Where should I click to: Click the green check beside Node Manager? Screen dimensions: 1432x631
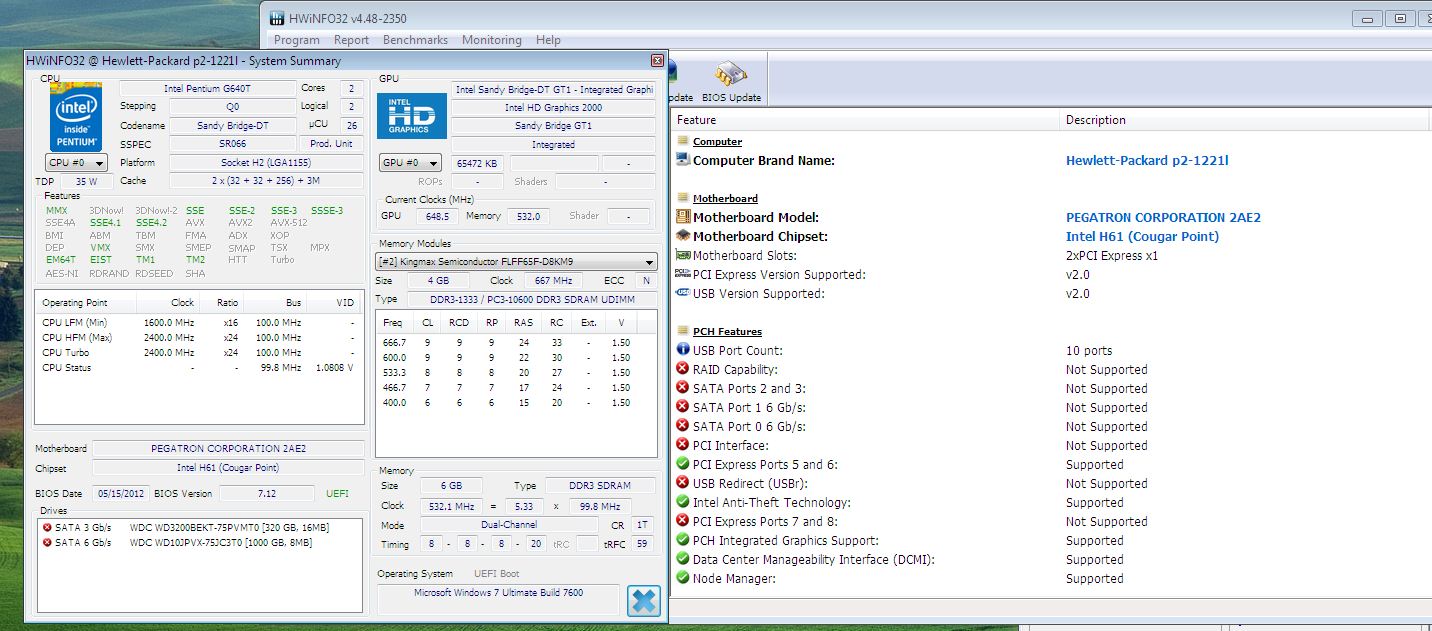pos(683,578)
